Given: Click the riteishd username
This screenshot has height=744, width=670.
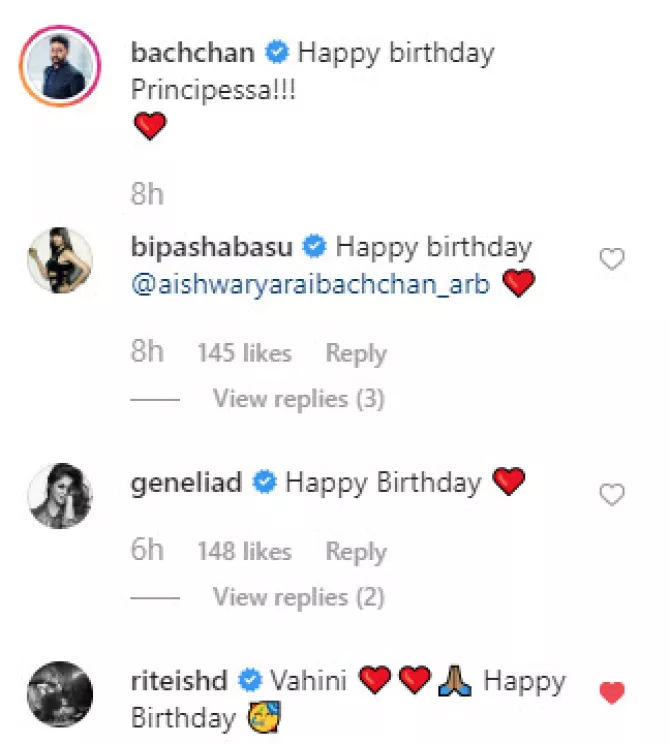Looking at the screenshot, I should coord(180,682).
